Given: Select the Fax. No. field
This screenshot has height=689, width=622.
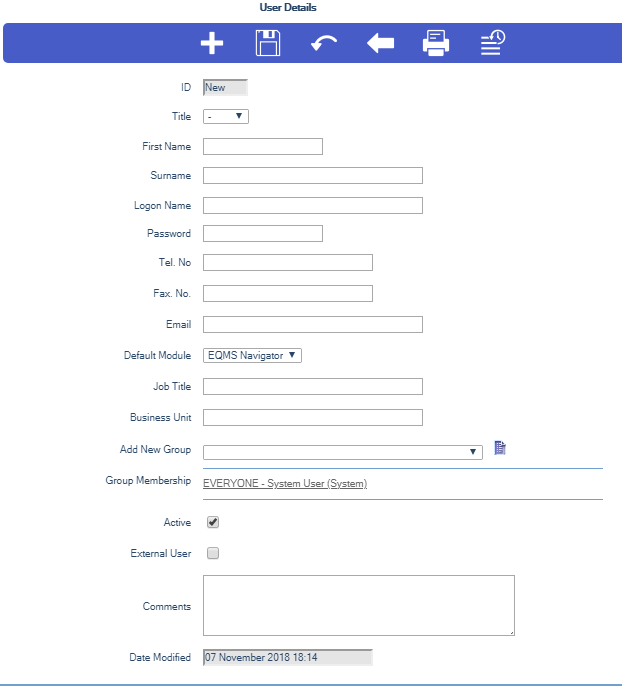Looking at the screenshot, I should pos(288,294).
